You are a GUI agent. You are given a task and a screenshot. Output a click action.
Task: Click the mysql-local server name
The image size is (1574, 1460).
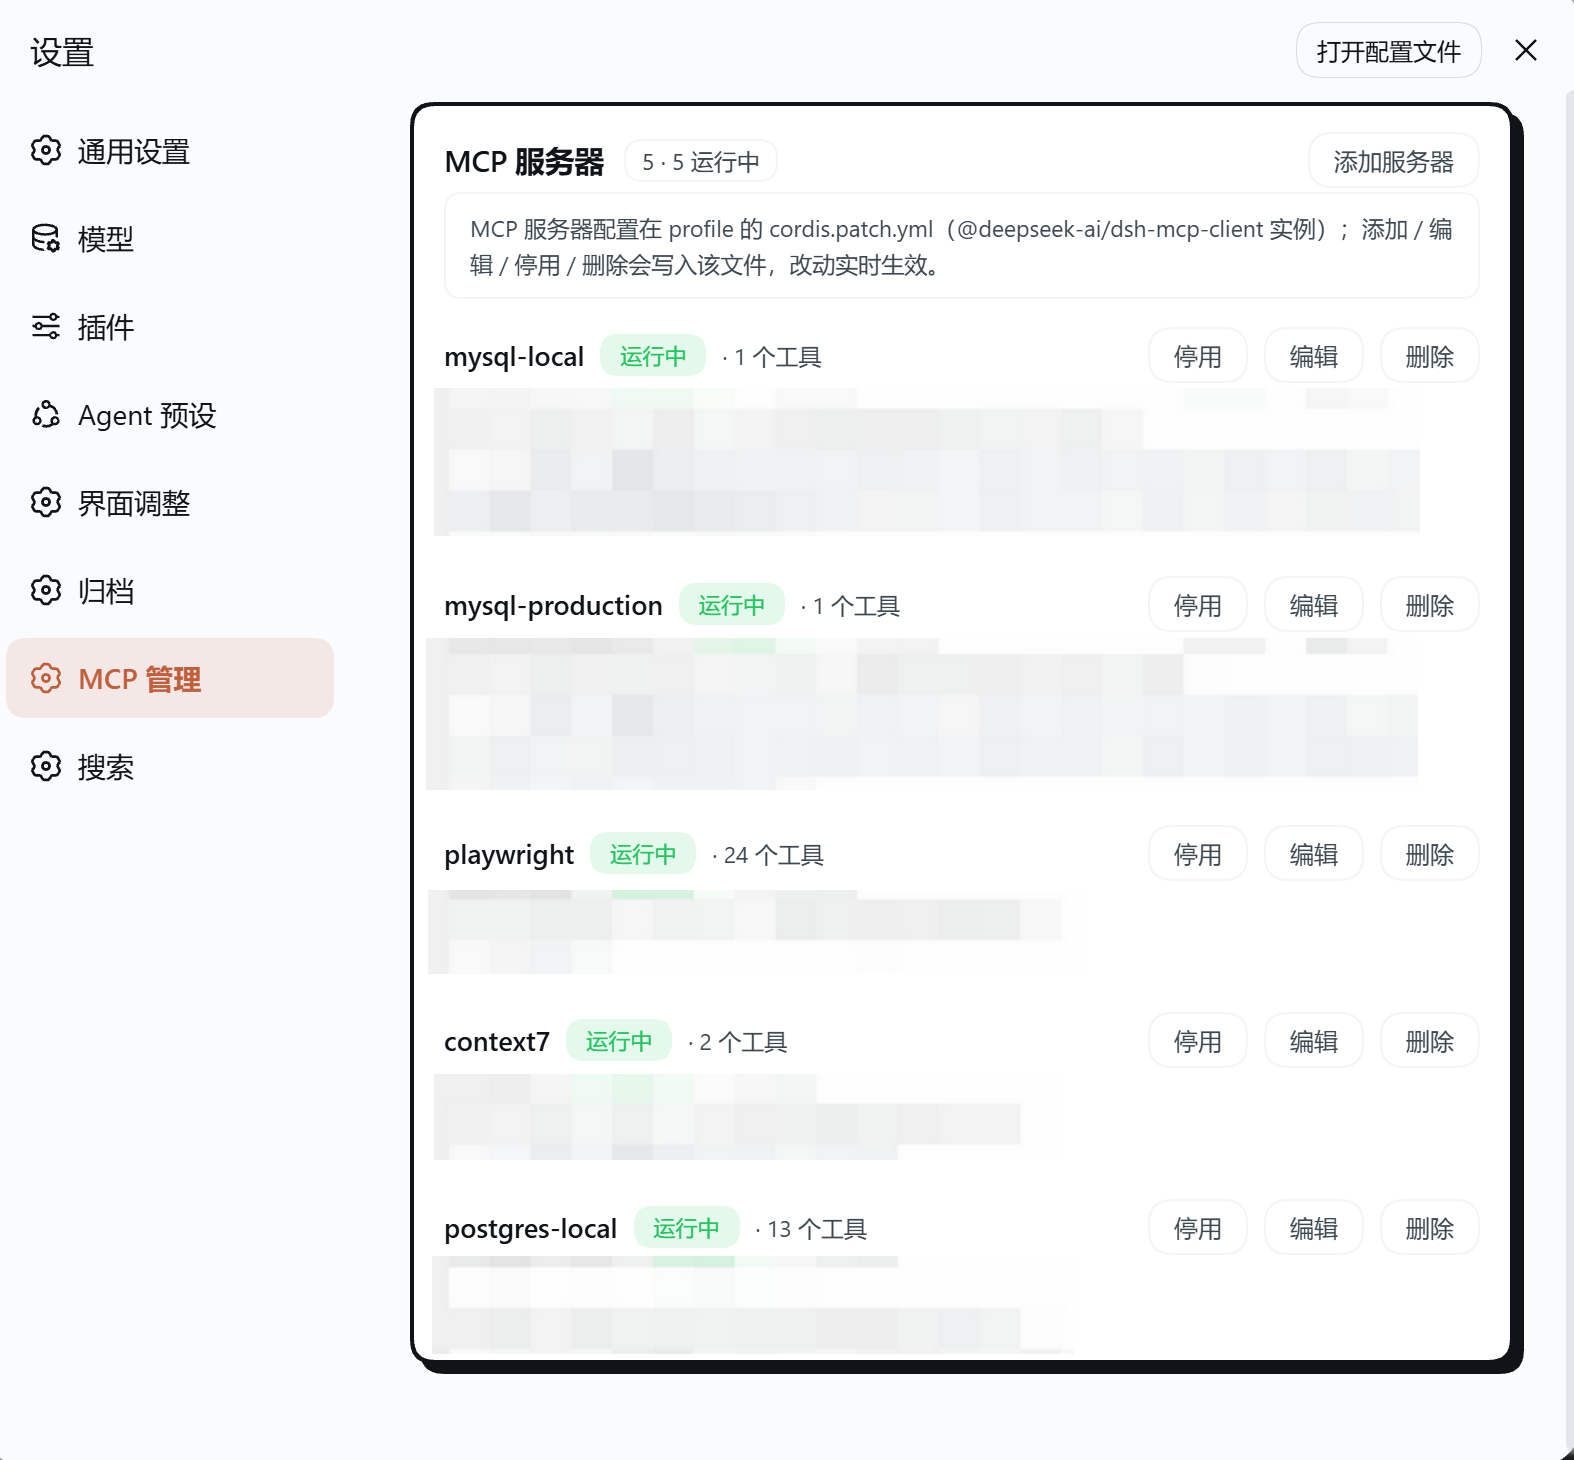click(514, 357)
